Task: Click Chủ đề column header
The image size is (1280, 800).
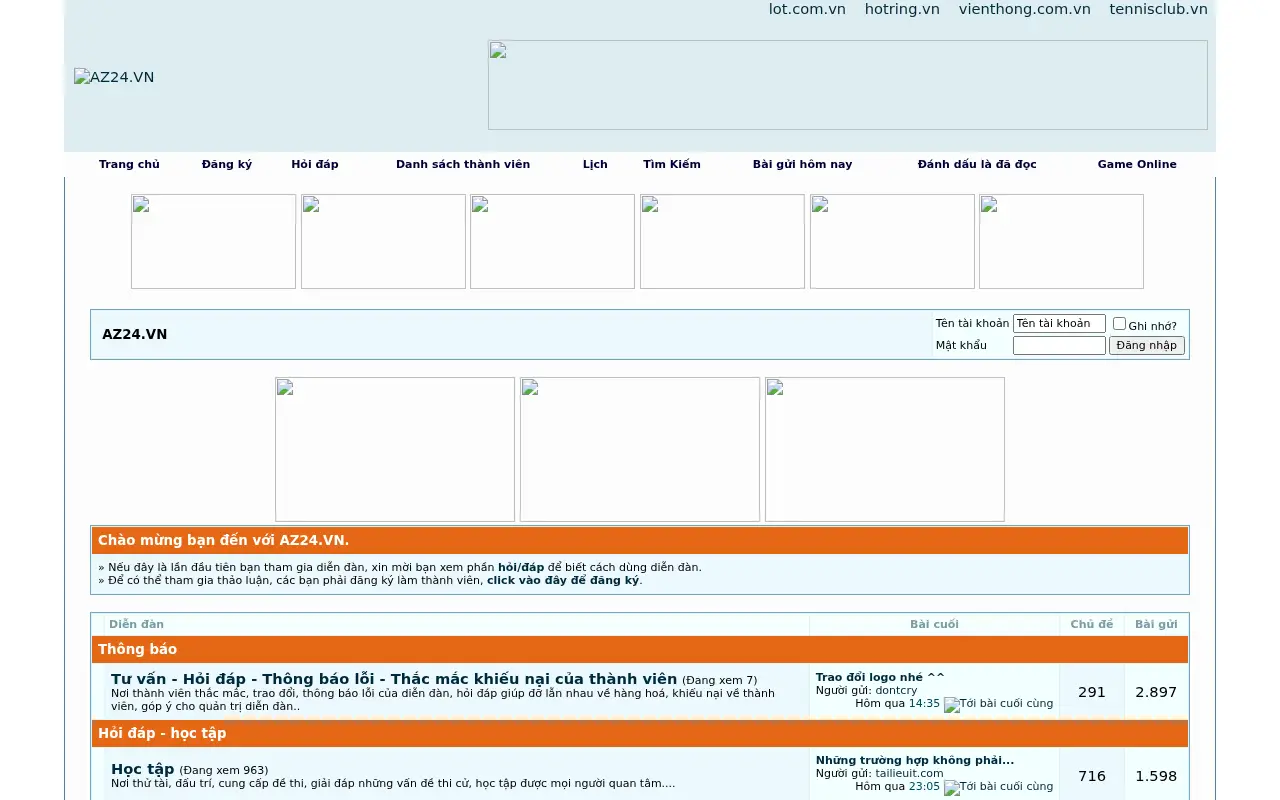Action: point(1092,624)
